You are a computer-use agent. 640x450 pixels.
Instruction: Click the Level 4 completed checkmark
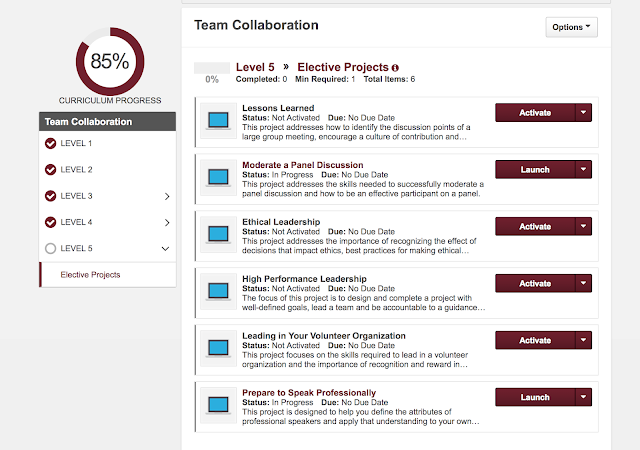click(x=50, y=222)
